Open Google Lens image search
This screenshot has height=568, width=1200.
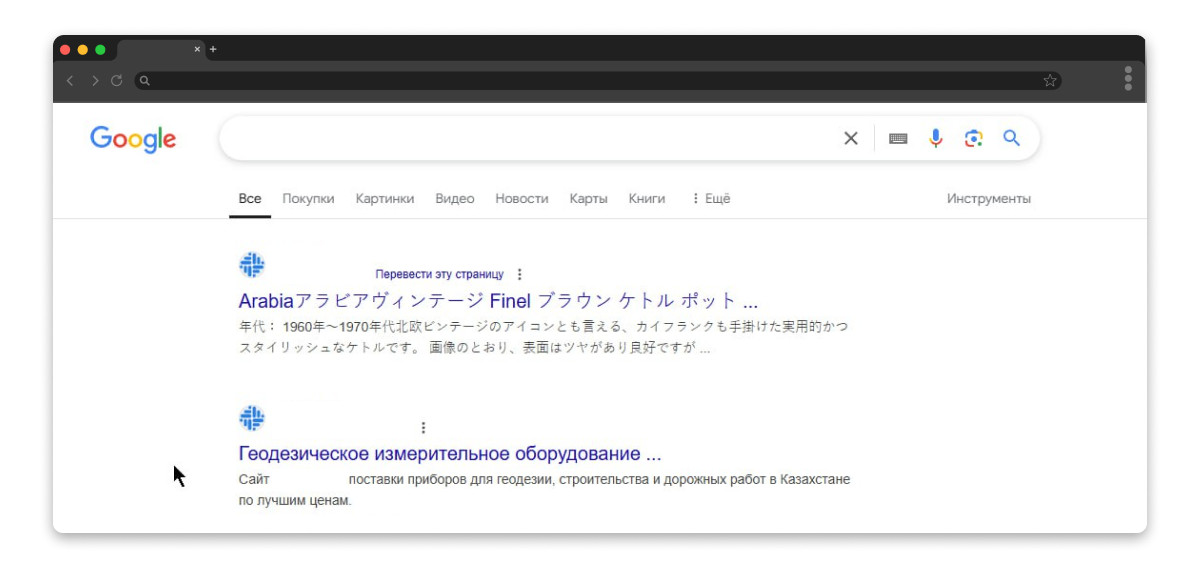(973, 139)
